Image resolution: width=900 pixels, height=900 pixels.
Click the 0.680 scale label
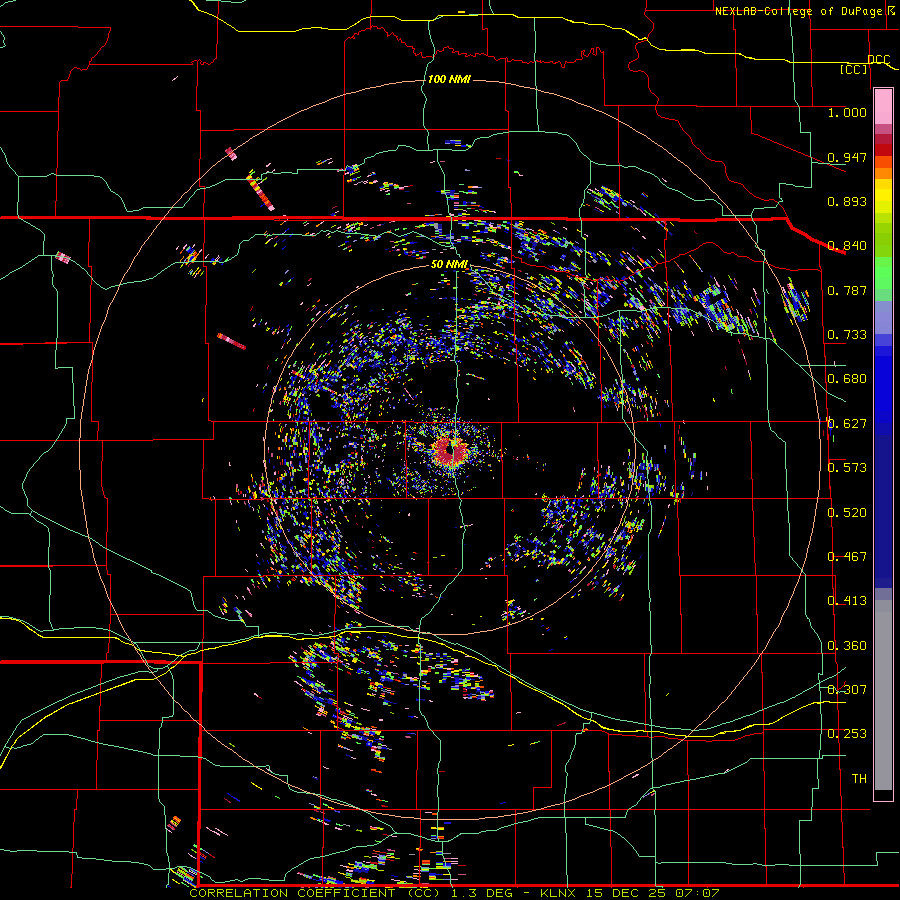847,379
